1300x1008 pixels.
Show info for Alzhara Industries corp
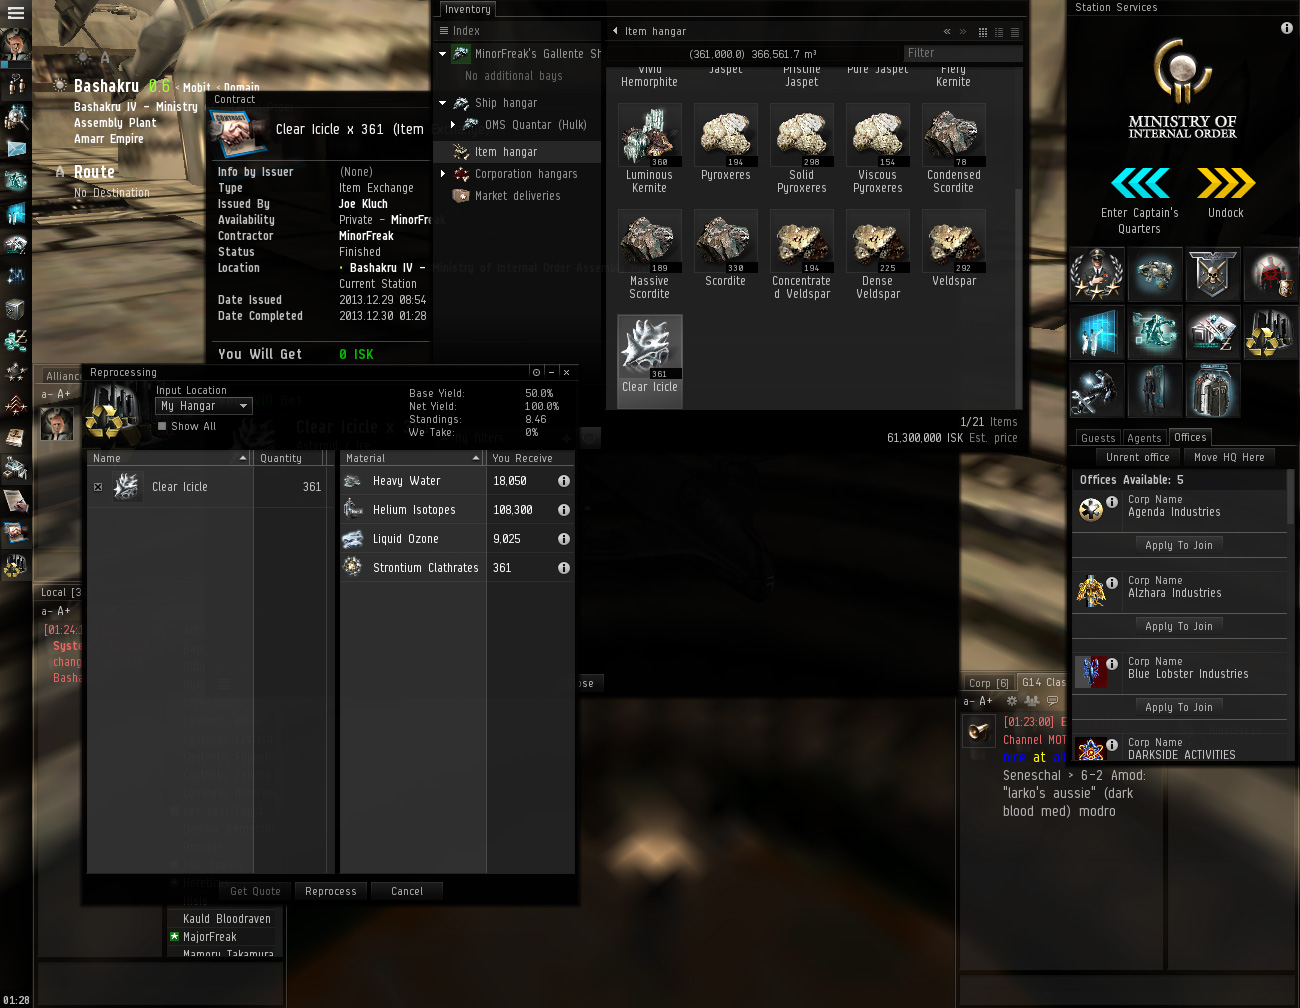(x=1112, y=583)
